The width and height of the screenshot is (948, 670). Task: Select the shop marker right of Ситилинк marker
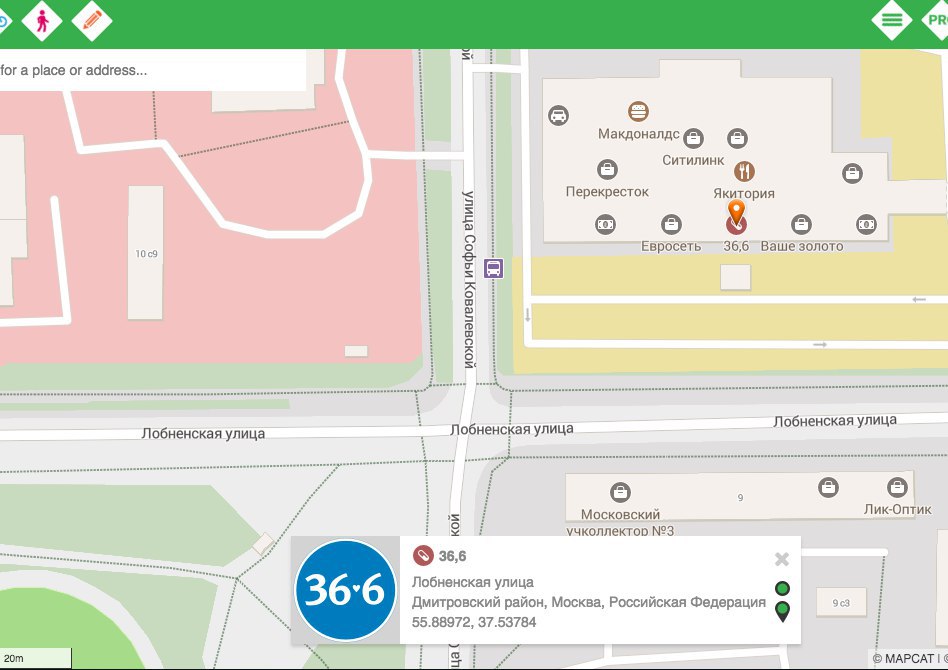click(737, 138)
